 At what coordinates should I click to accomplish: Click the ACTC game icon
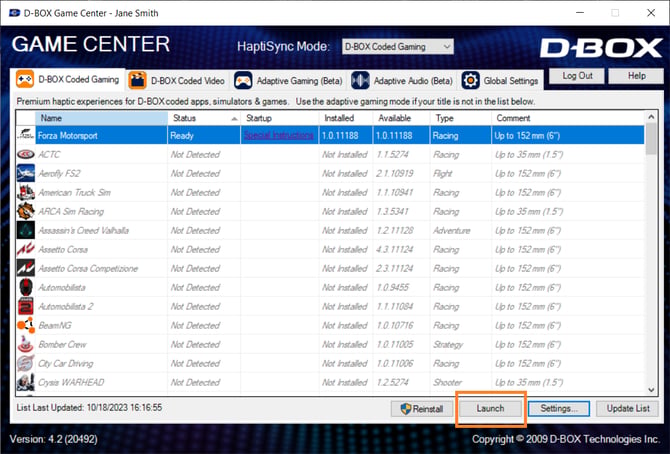tap(26, 154)
